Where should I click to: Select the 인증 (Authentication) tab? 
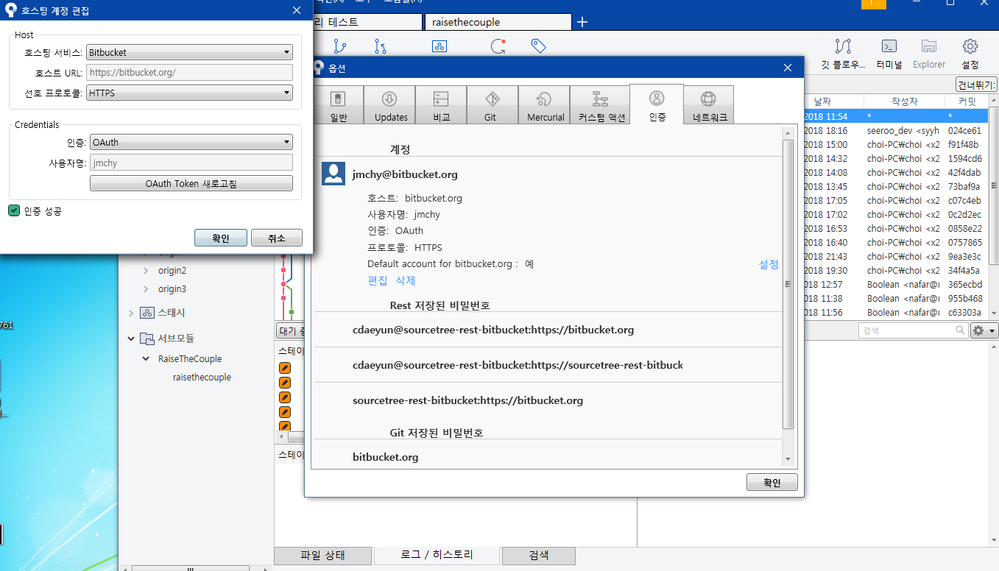[x=657, y=105]
